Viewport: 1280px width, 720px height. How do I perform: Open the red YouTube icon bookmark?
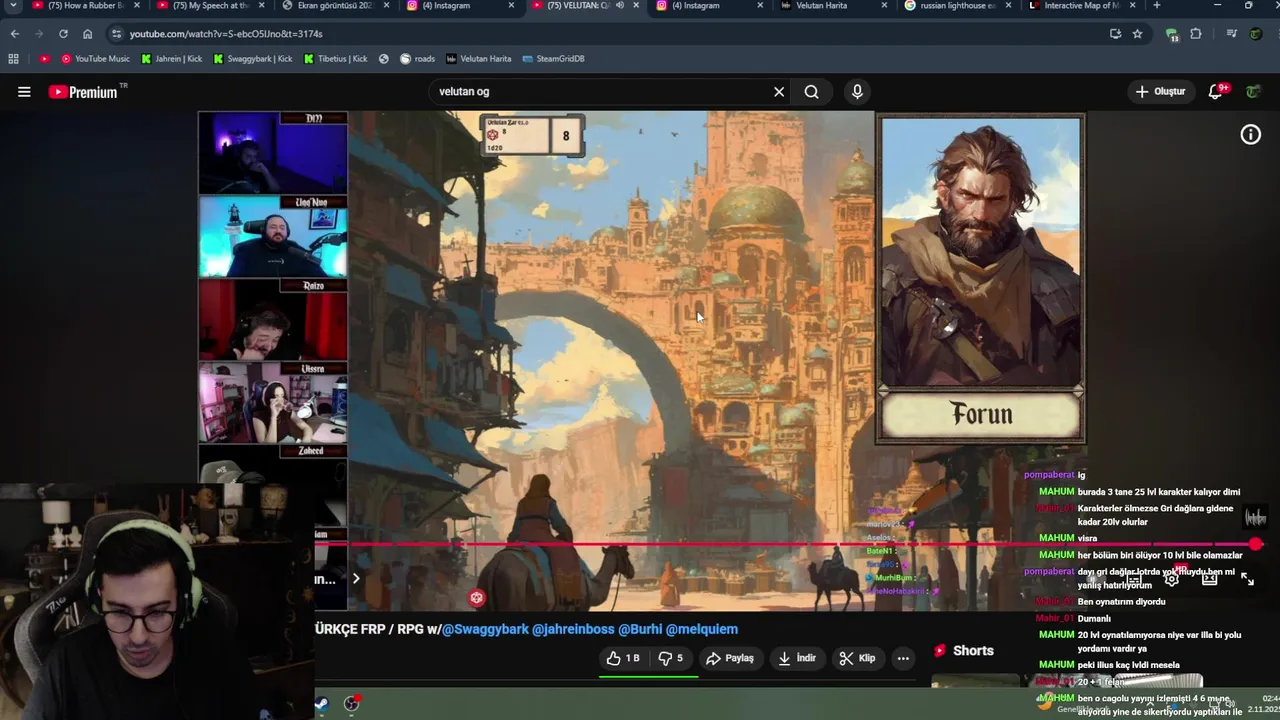pos(44,59)
